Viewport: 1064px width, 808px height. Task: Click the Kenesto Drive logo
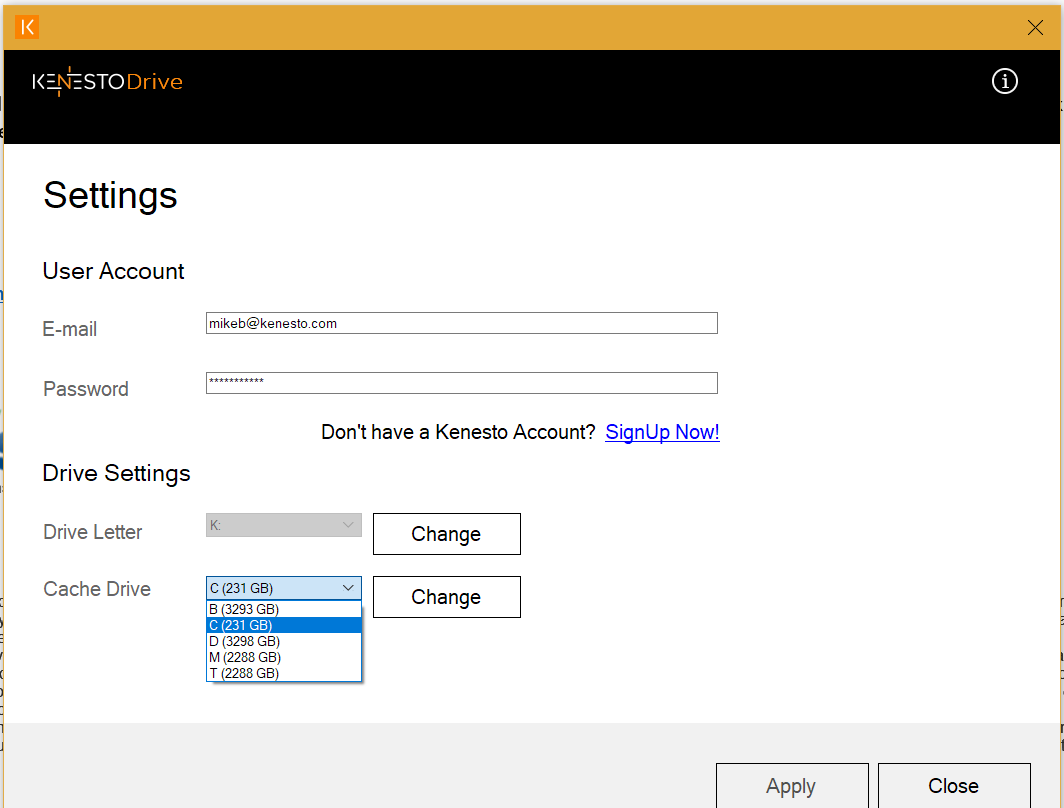(107, 82)
